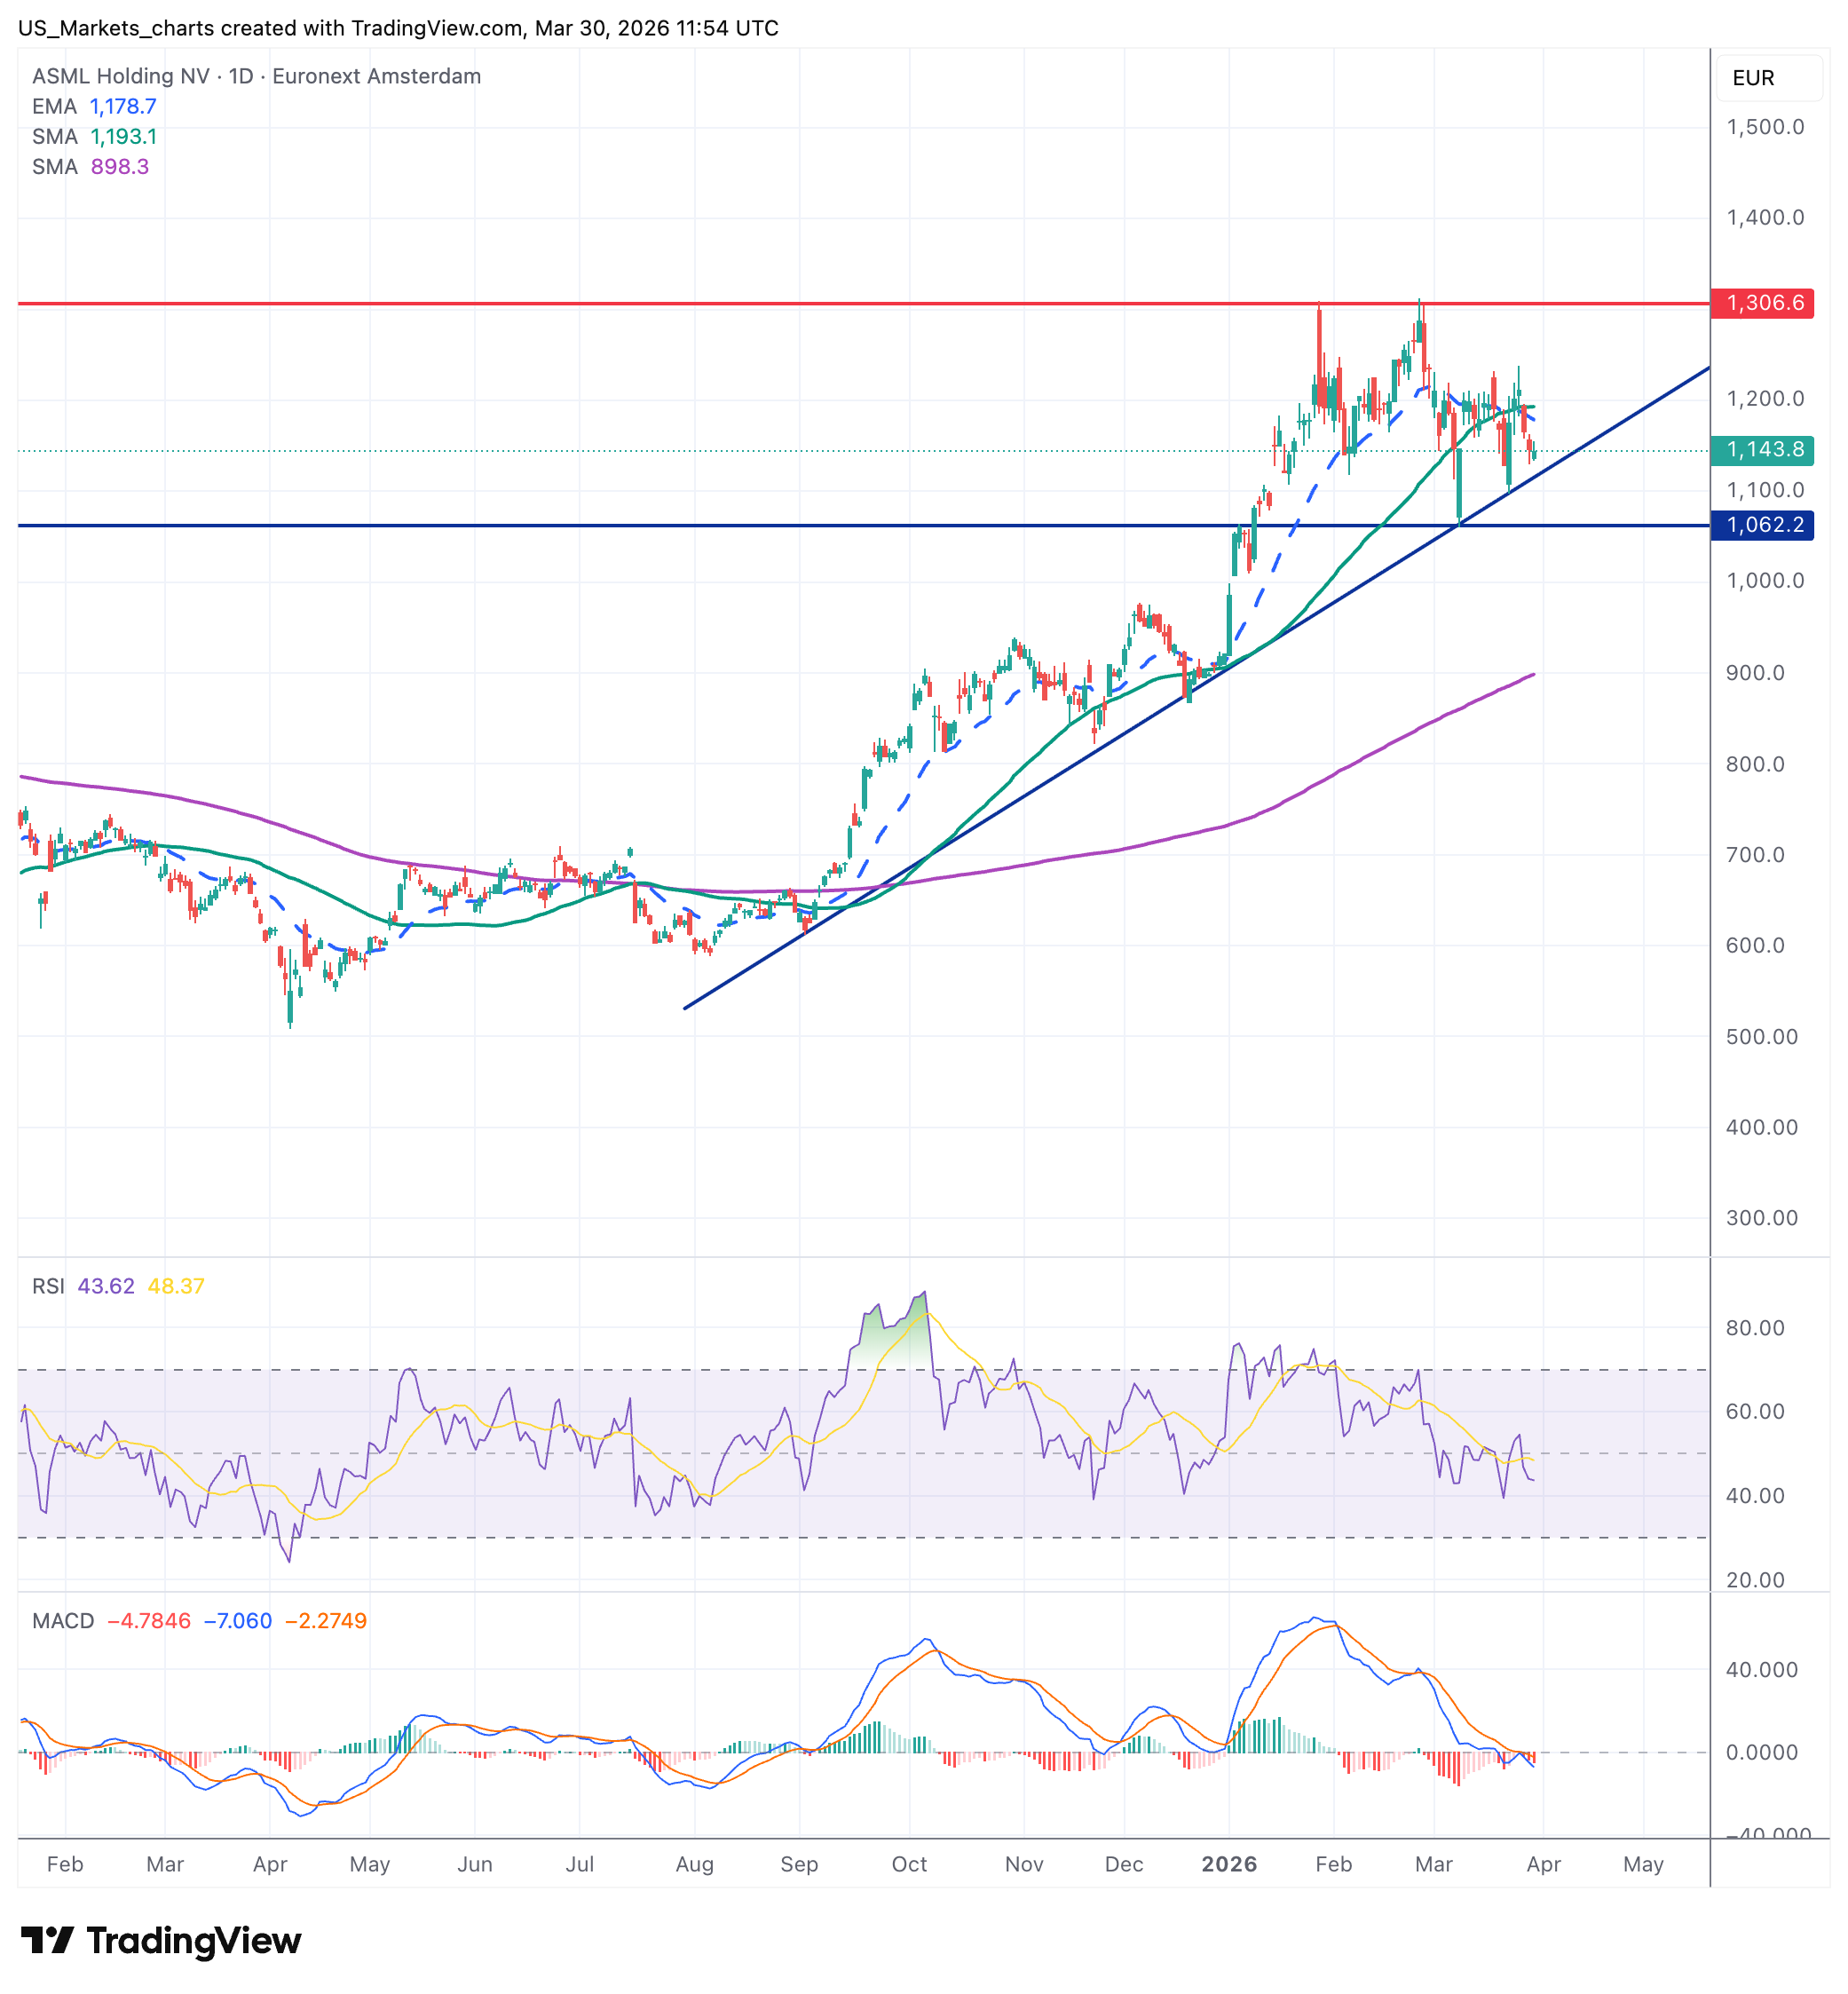Click the yellow RSI 48.37 value
This screenshot has height=1994, width=1848.
176,1286
